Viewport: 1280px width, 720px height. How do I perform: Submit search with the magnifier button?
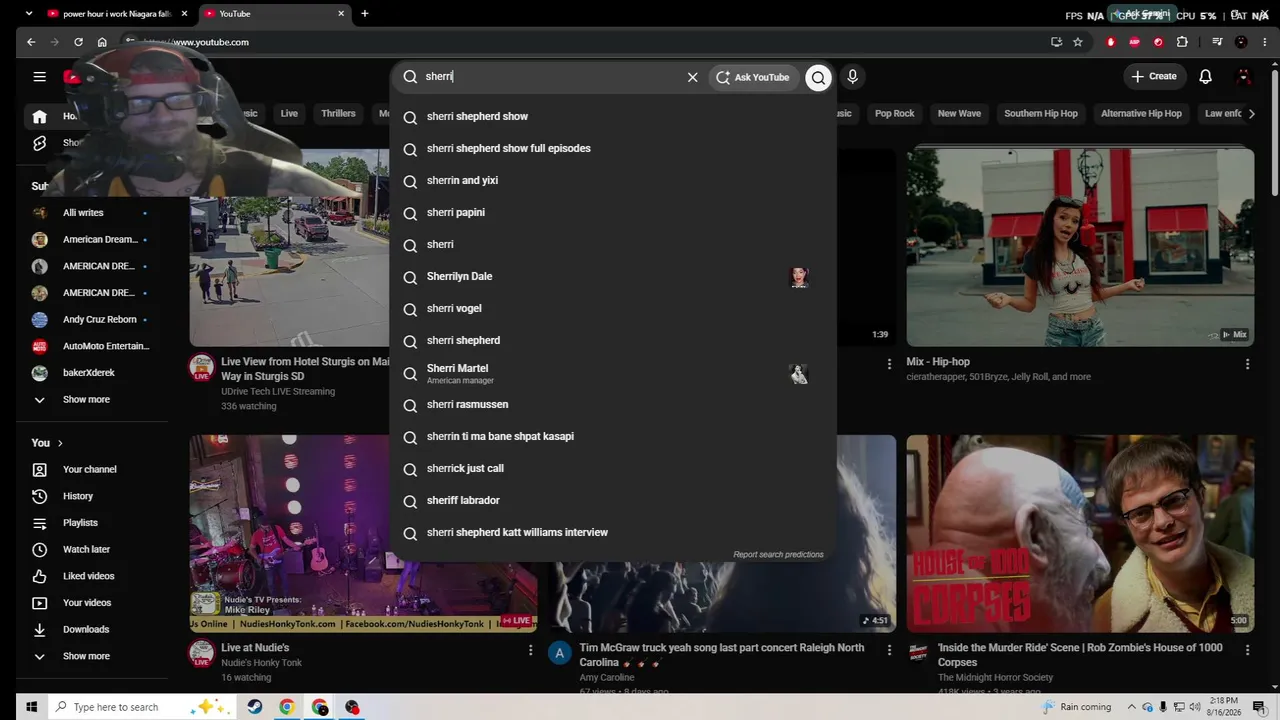click(818, 77)
